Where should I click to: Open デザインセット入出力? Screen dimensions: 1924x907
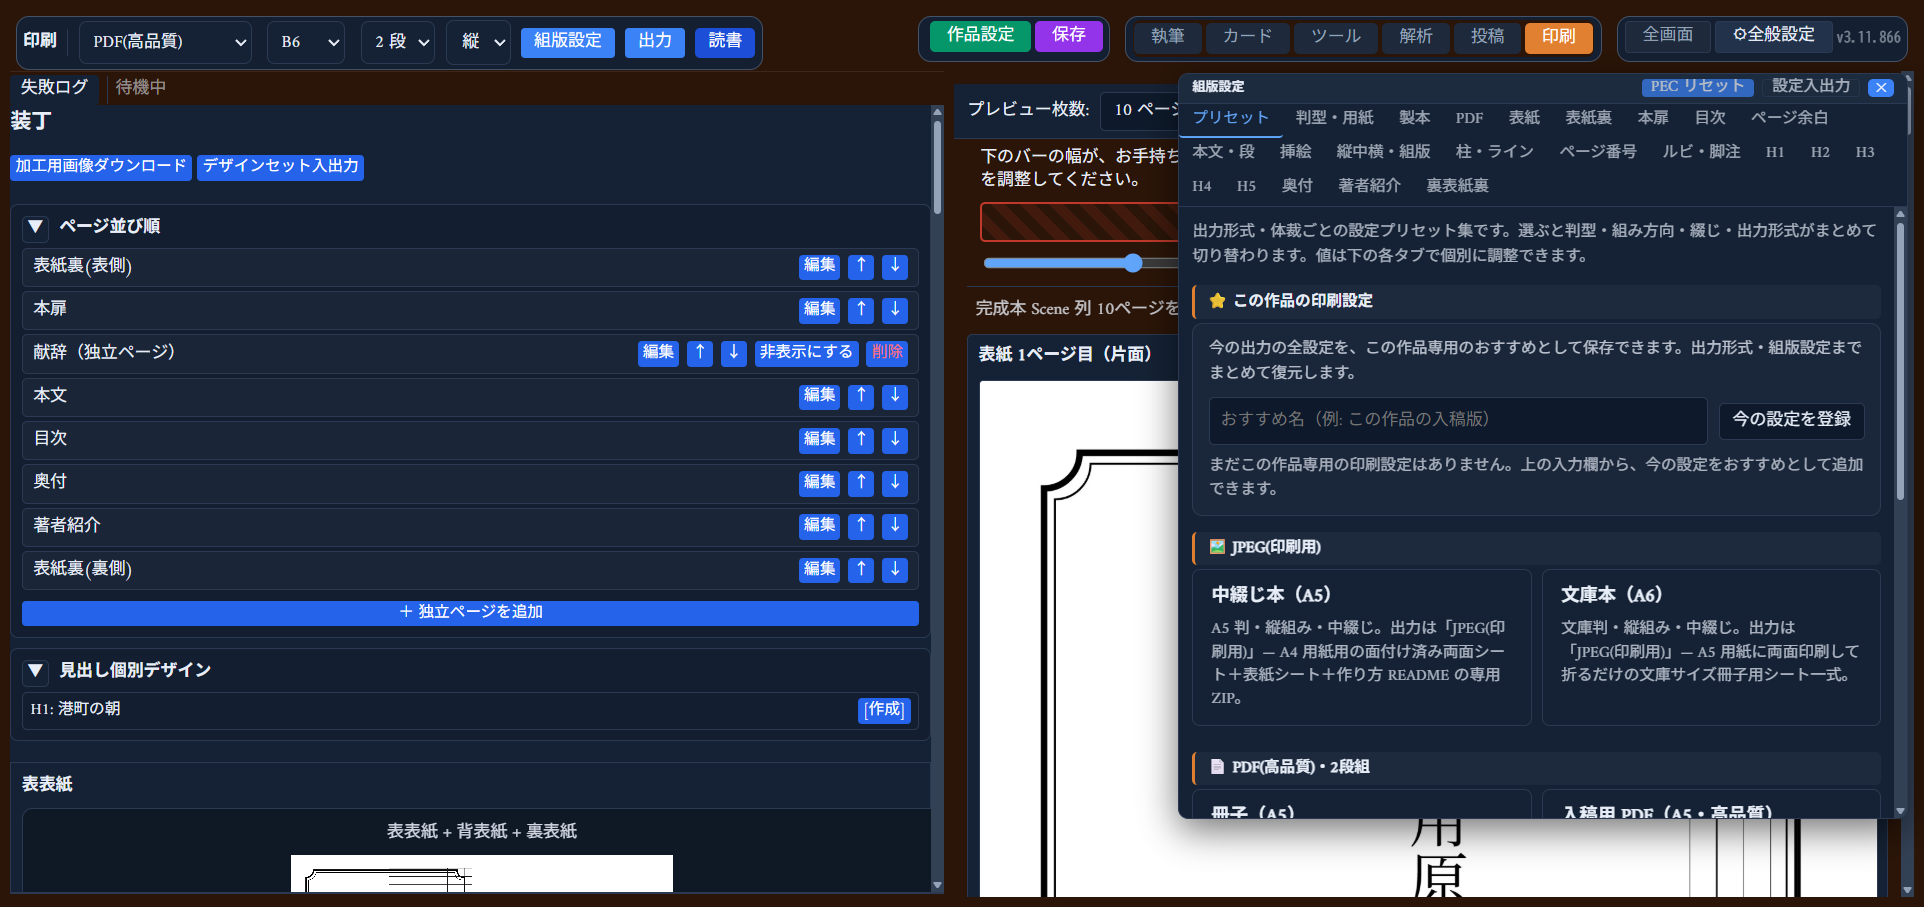281,167
